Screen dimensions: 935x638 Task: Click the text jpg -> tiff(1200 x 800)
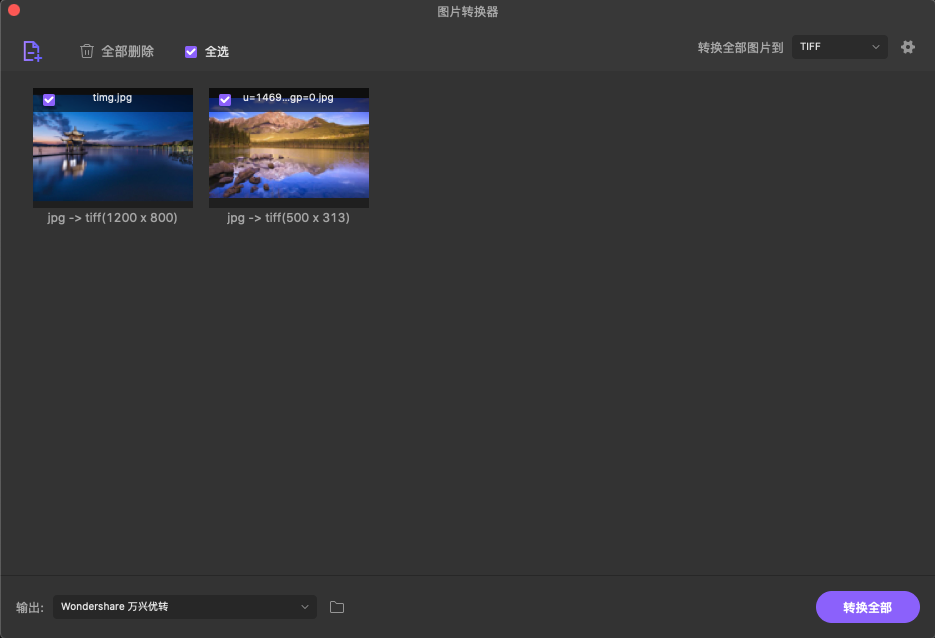click(x=113, y=218)
